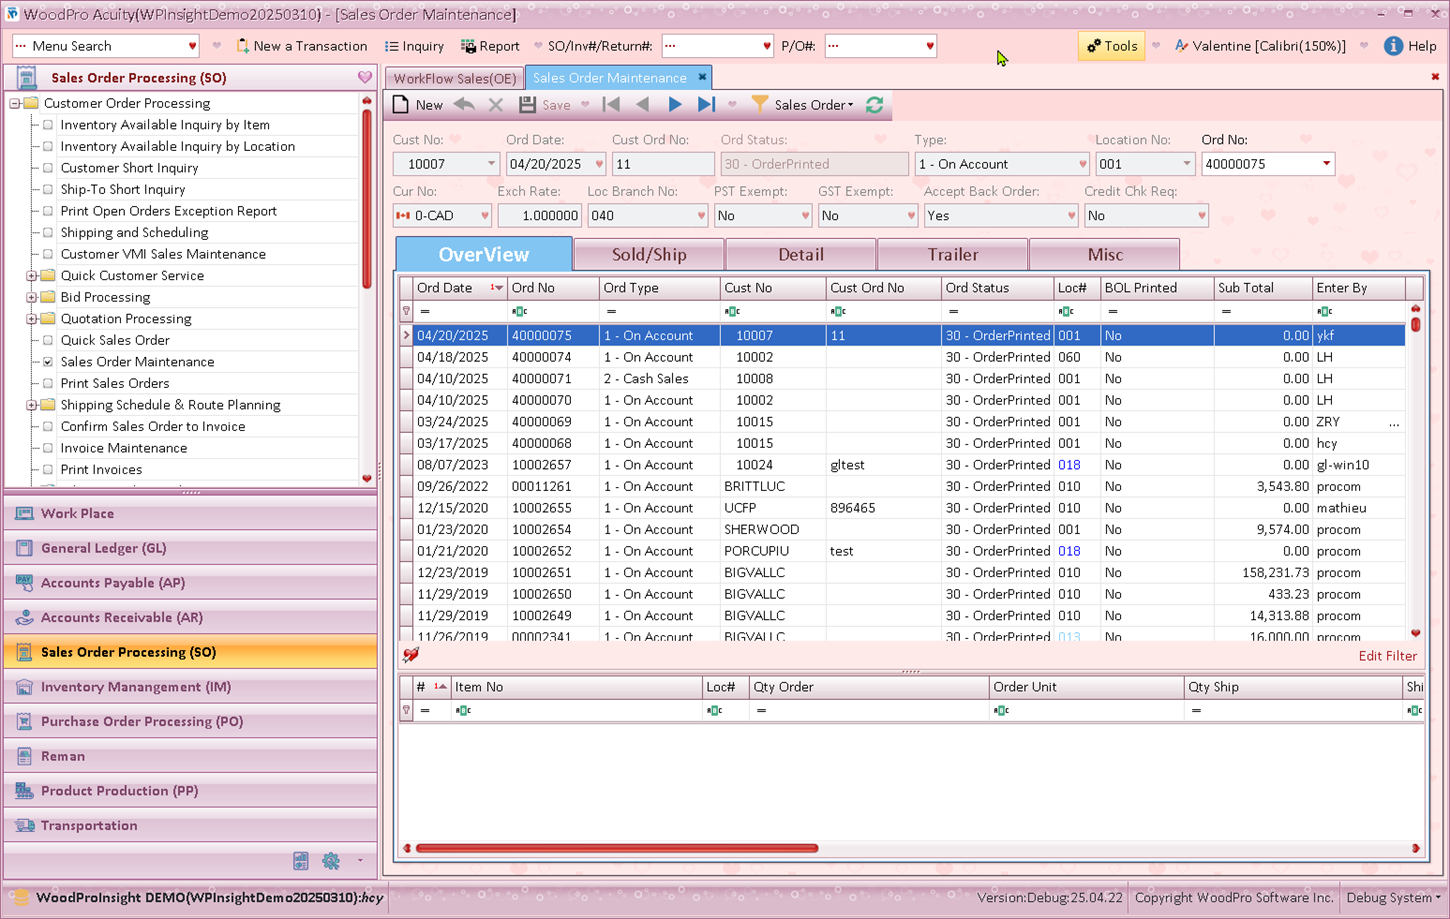Click the New document icon
Viewport: 1450px width, 919px height.
pos(402,105)
